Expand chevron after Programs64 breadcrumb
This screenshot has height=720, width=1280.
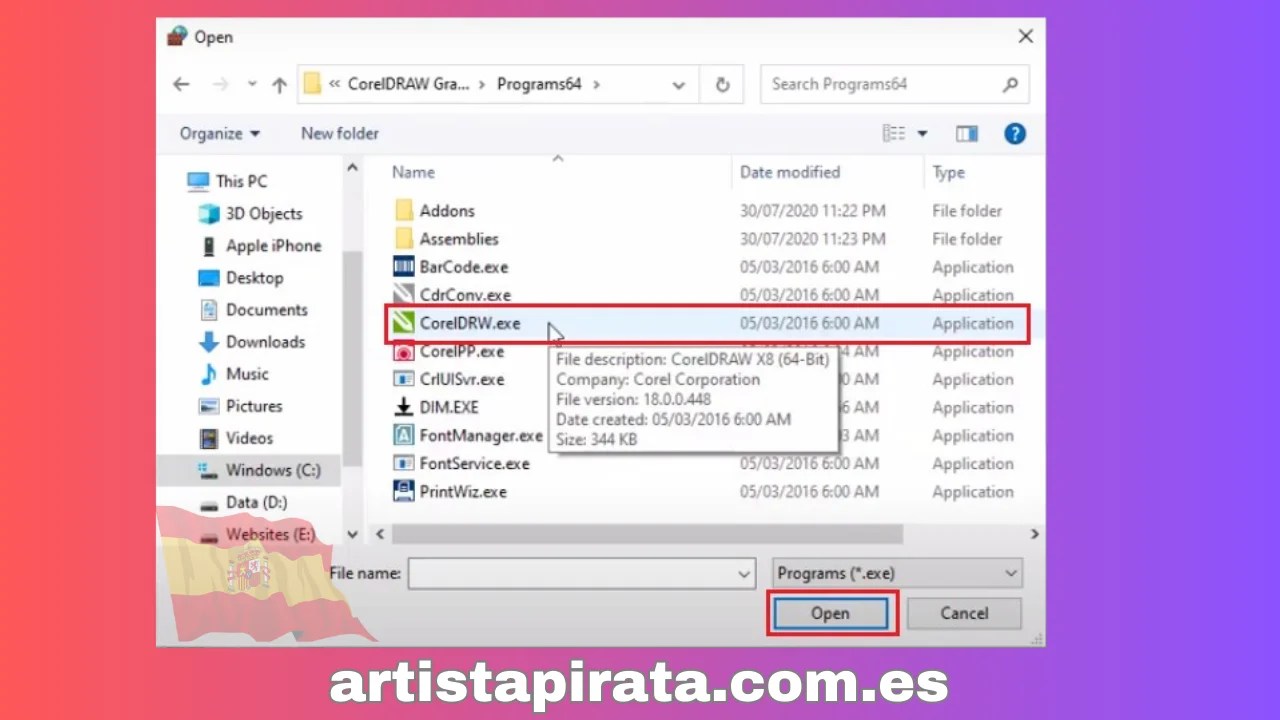click(x=597, y=84)
